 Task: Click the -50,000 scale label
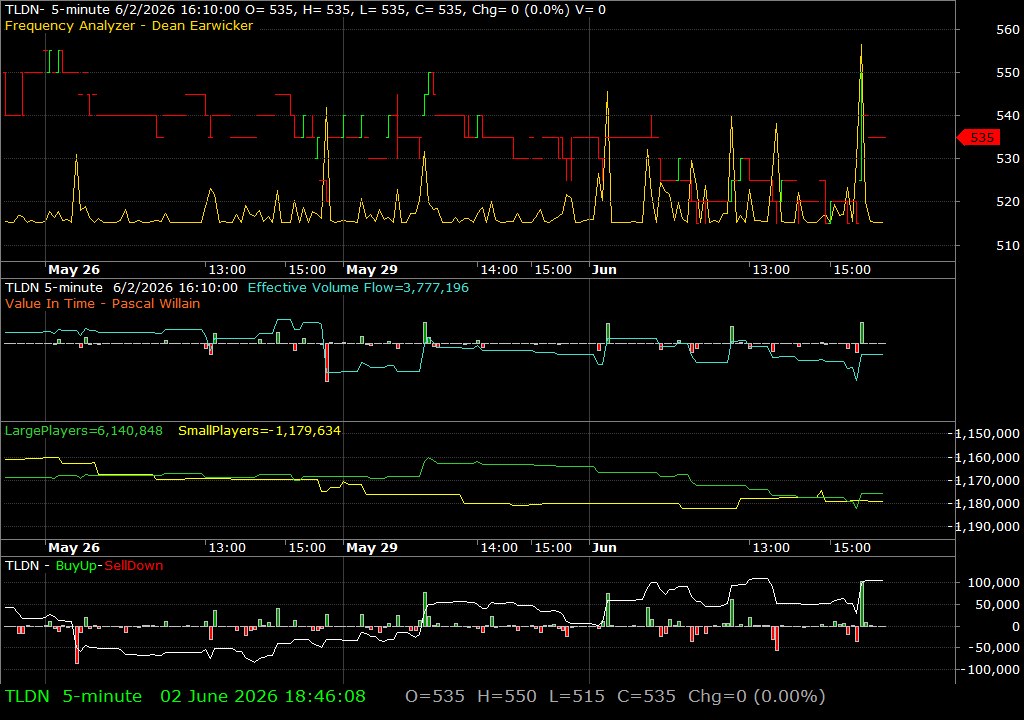[x=995, y=647]
